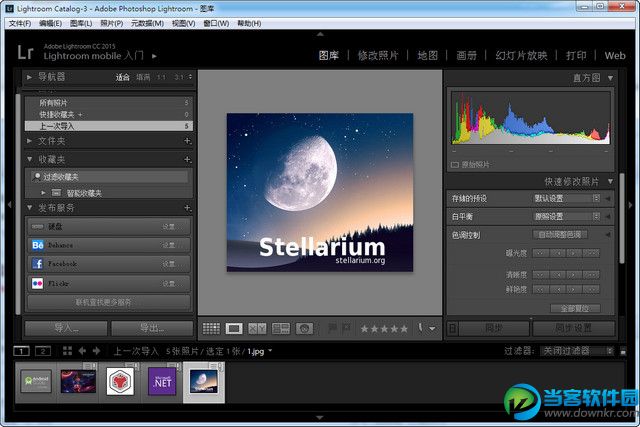Open the Edit (编辑) menu
Image resolution: width=640 pixels, height=427 pixels.
51,23
